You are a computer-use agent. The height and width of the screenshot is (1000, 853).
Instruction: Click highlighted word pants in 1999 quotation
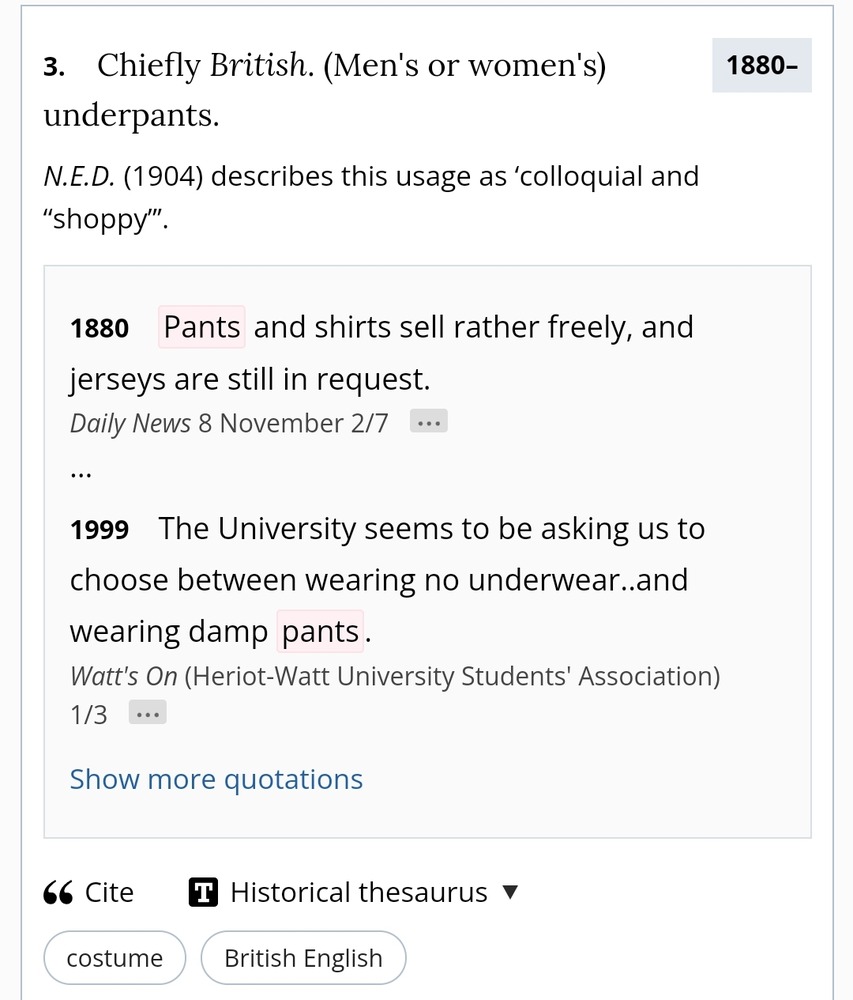coord(320,632)
